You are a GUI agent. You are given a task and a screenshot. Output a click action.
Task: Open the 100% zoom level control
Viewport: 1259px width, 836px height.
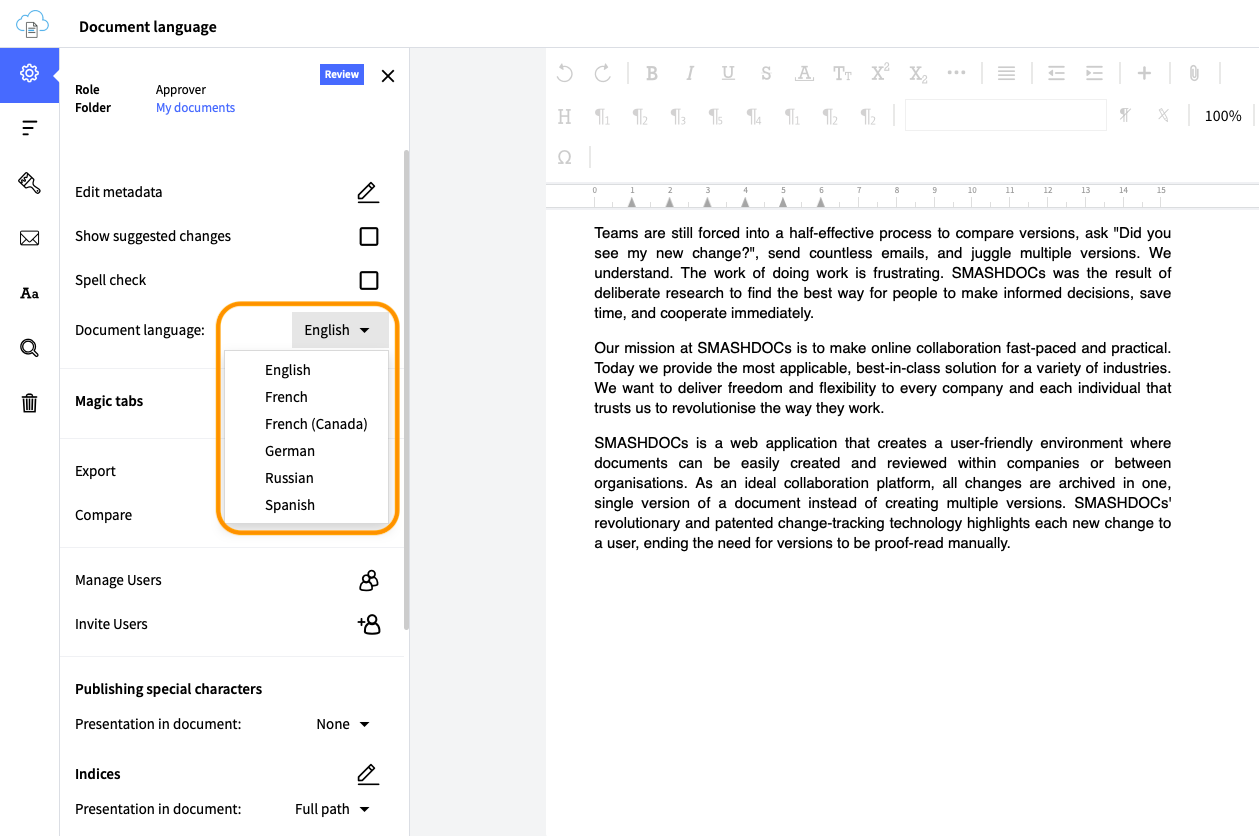[x=1223, y=116]
